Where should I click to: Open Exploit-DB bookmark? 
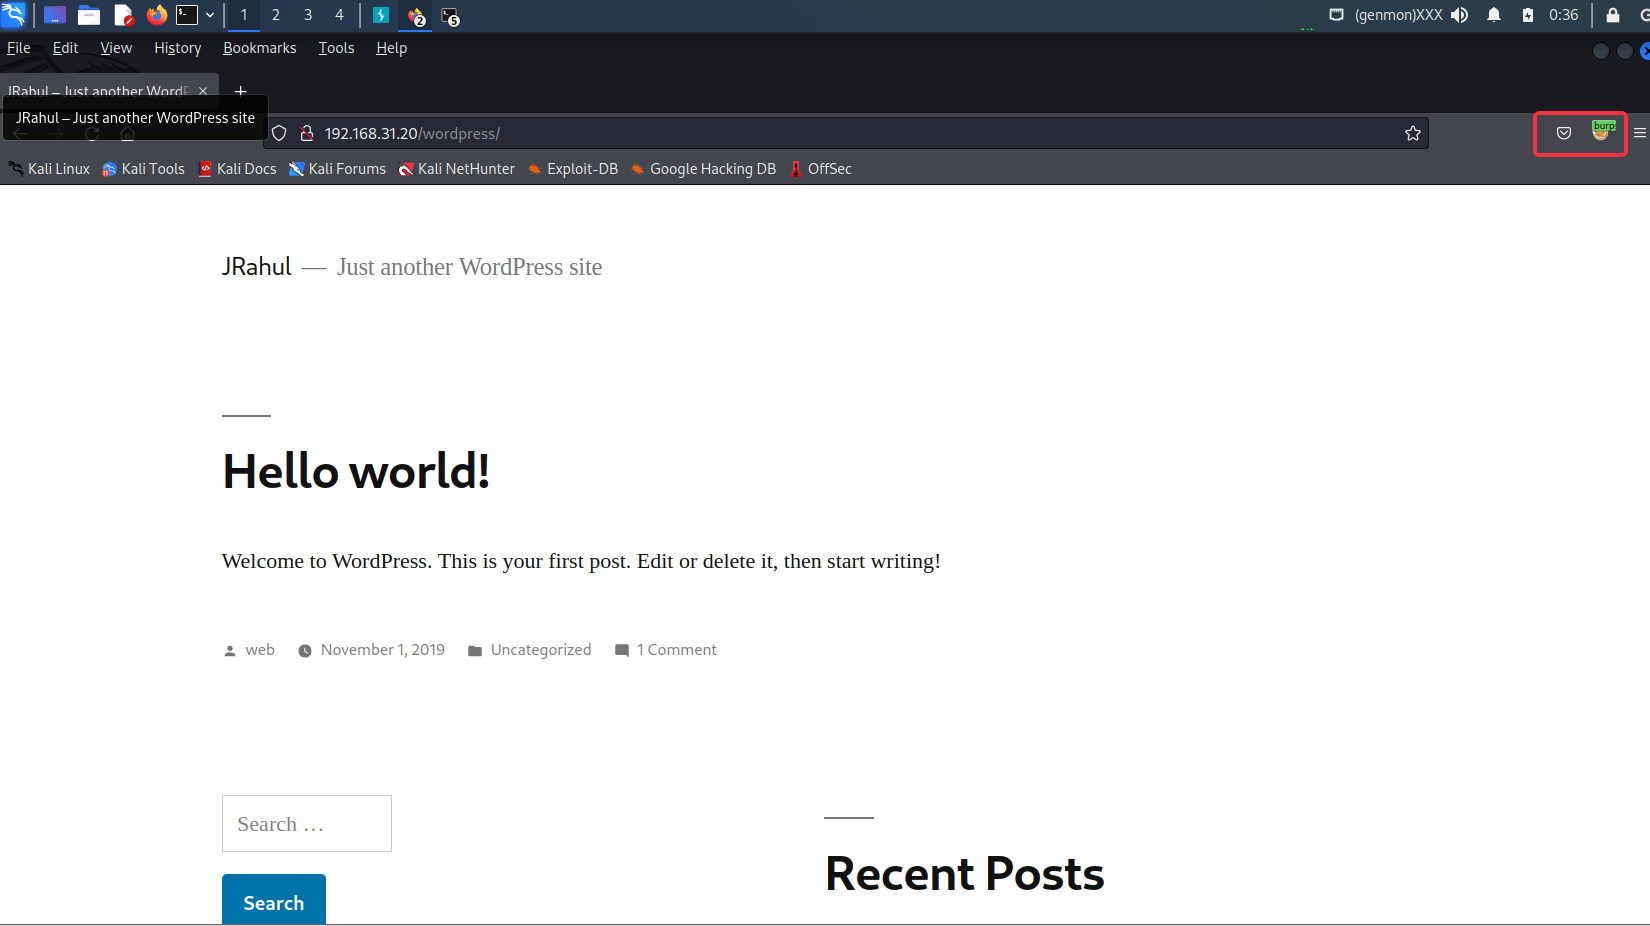pos(572,169)
